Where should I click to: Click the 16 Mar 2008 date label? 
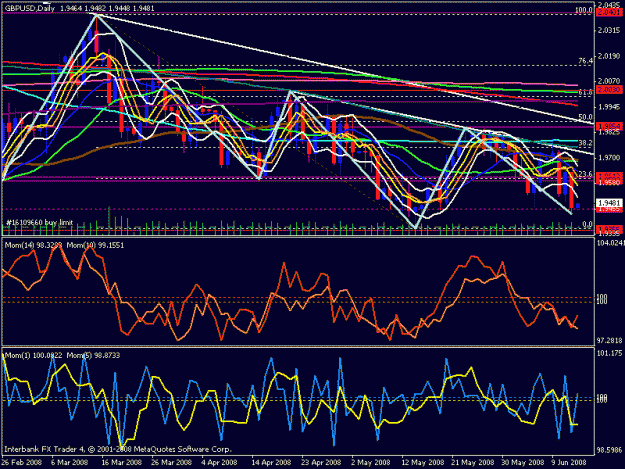click(x=121, y=462)
